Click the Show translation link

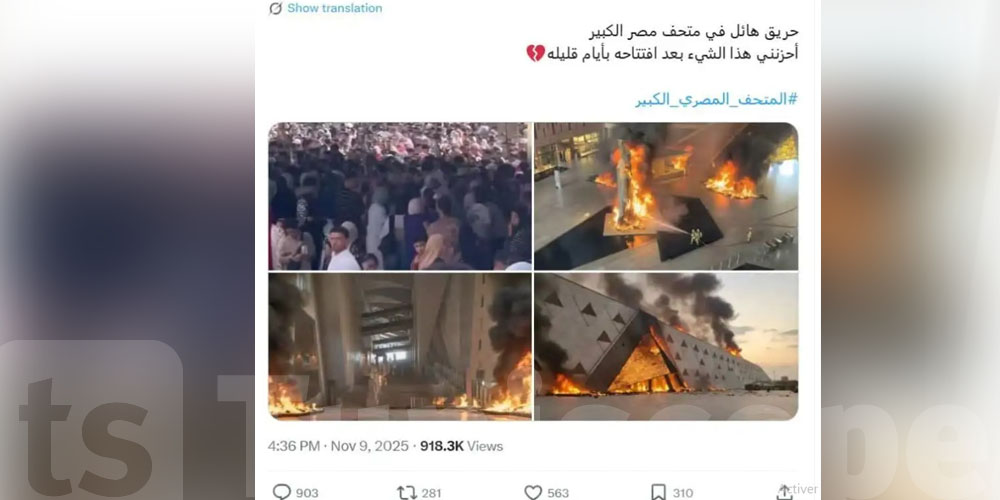click(x=335, y=8)
